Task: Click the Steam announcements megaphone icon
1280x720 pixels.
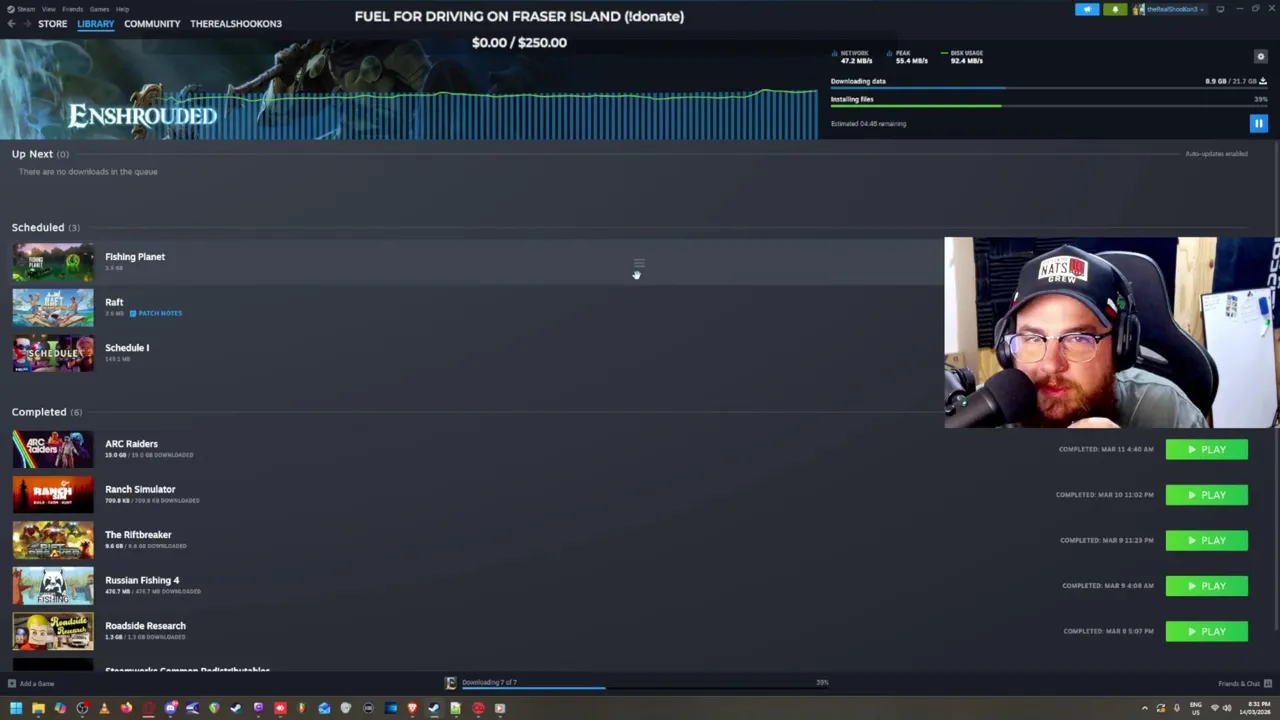Action: [x=1087, y=9]
